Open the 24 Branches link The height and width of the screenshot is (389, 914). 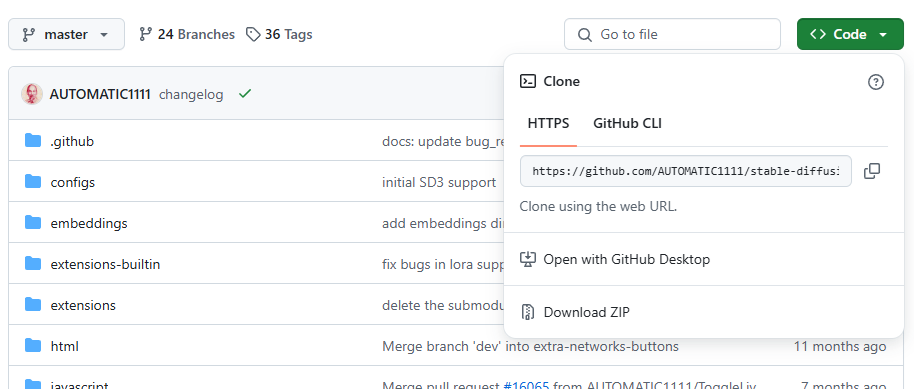pyautogui.click(x=187, y=34)
